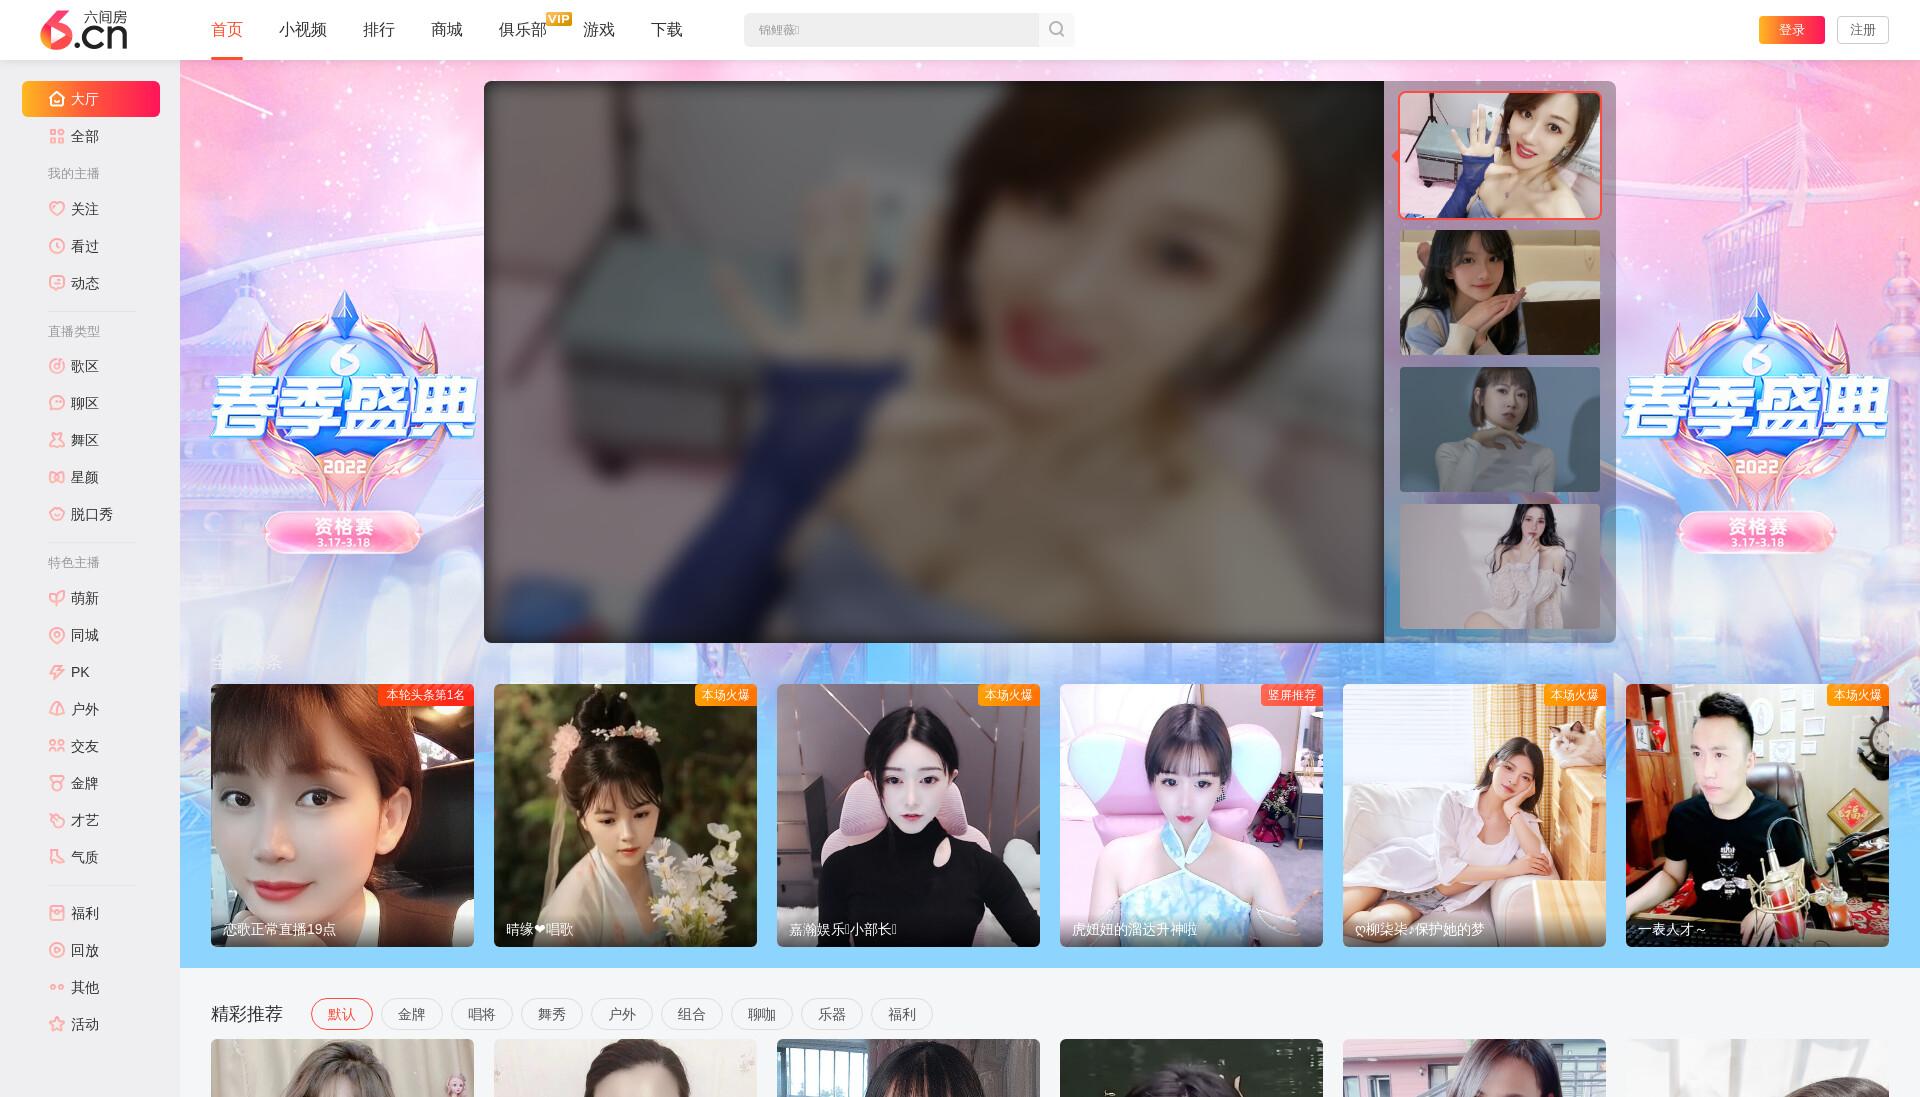Click the chat bubble icon beside 聊区
Screen dimensions: 1920x1097
tap(57, 403)
